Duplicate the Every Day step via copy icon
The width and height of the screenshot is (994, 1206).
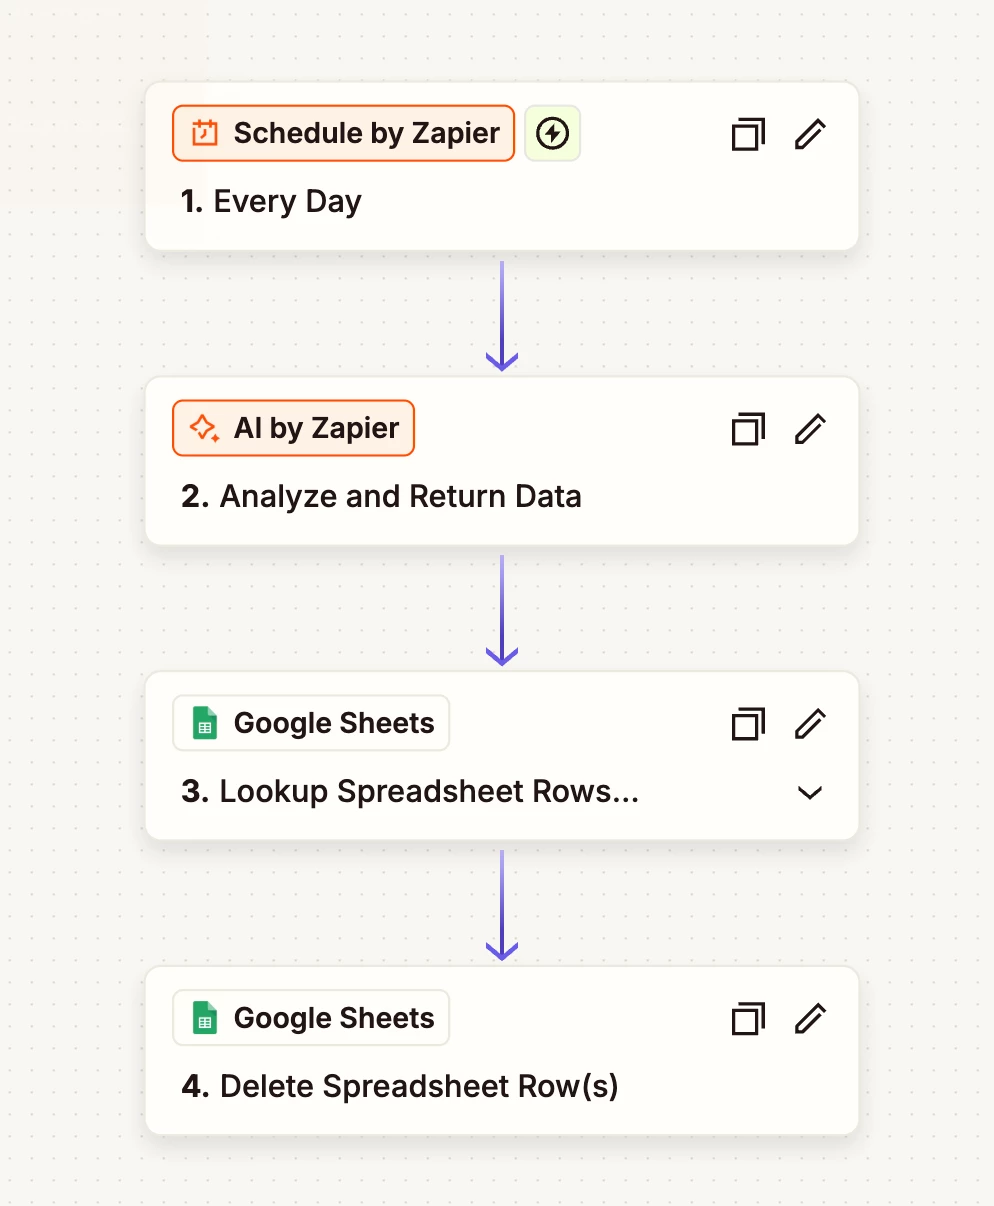coord(748,134)
